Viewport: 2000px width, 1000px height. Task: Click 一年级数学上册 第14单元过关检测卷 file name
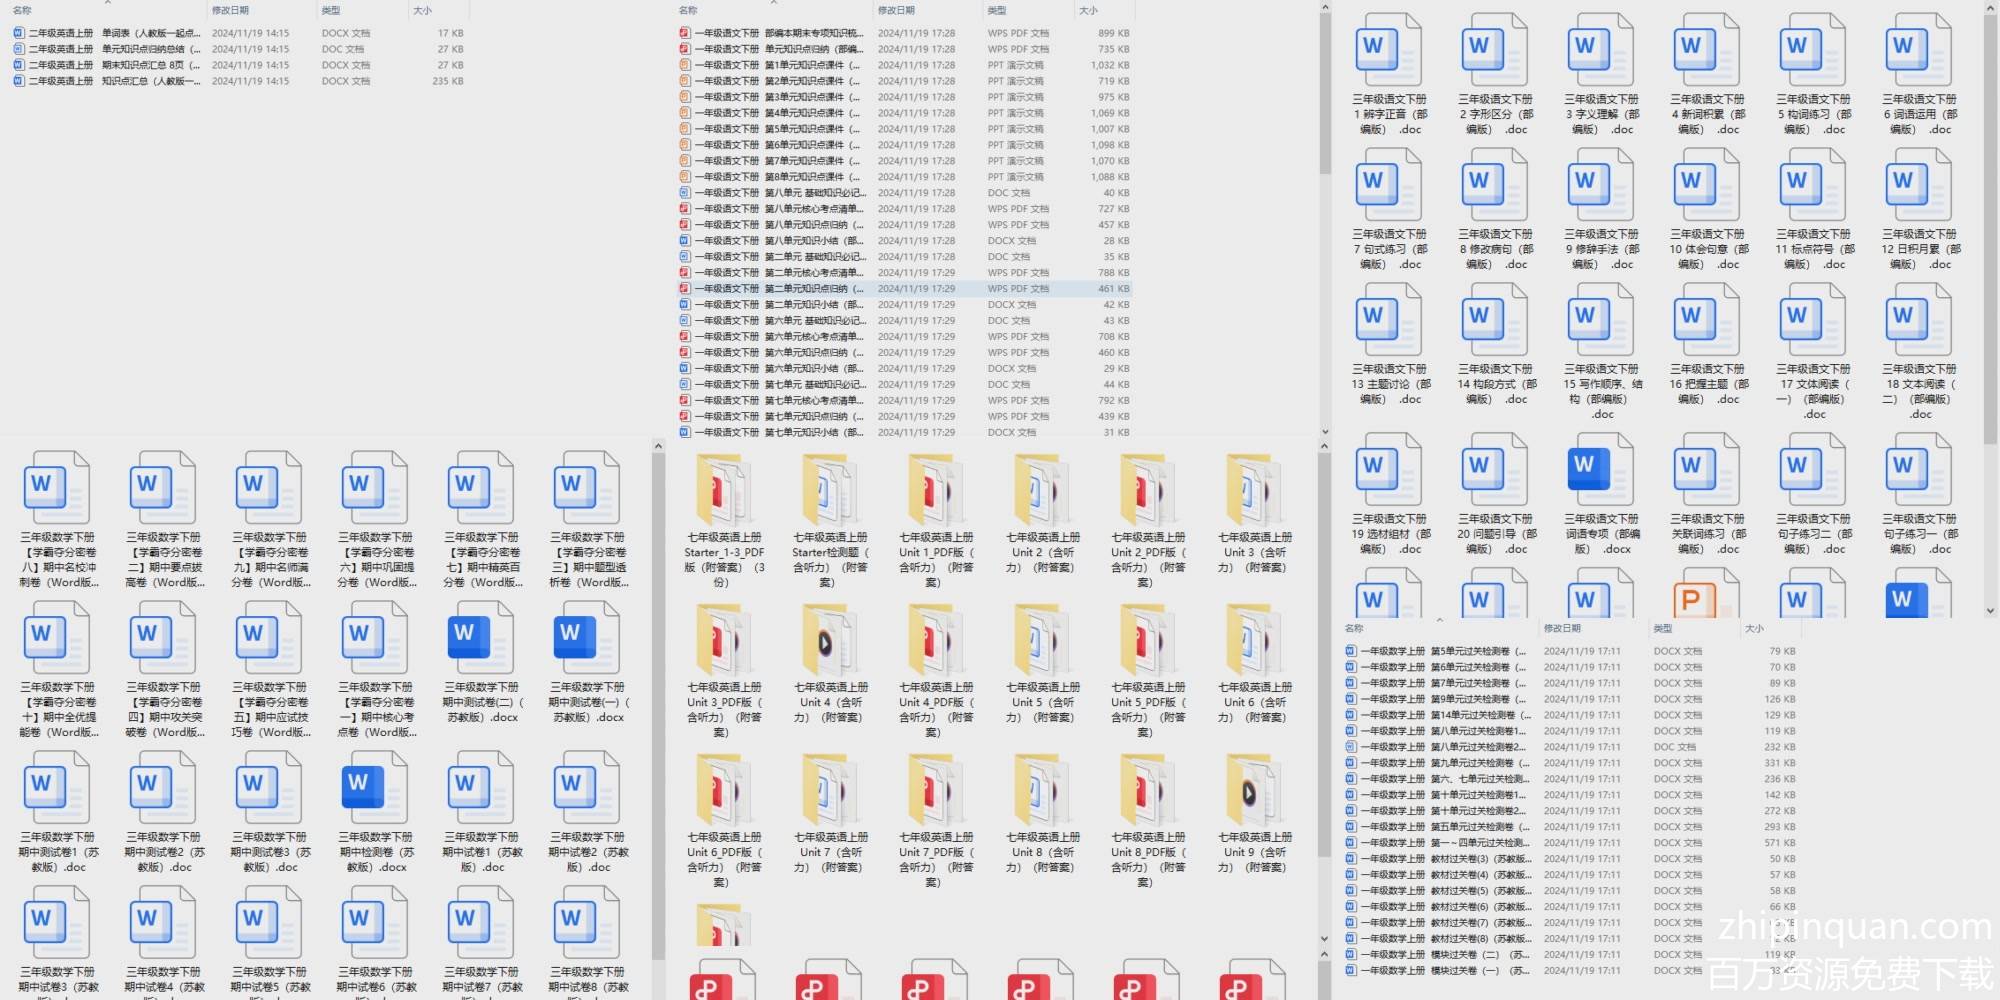pyautogui.click(x=1446, y=715)
